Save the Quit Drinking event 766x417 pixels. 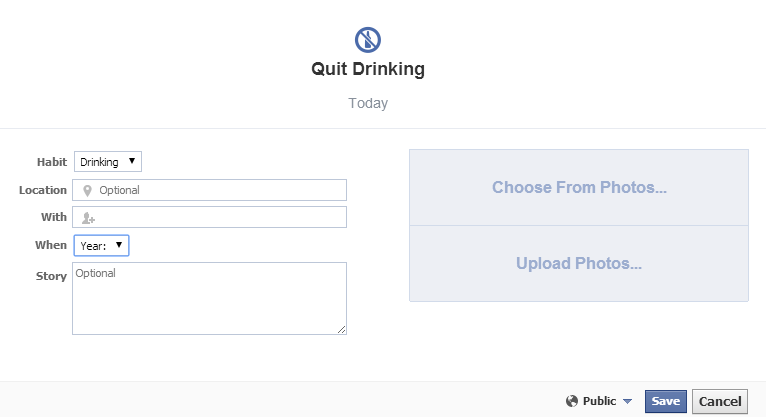665,401
